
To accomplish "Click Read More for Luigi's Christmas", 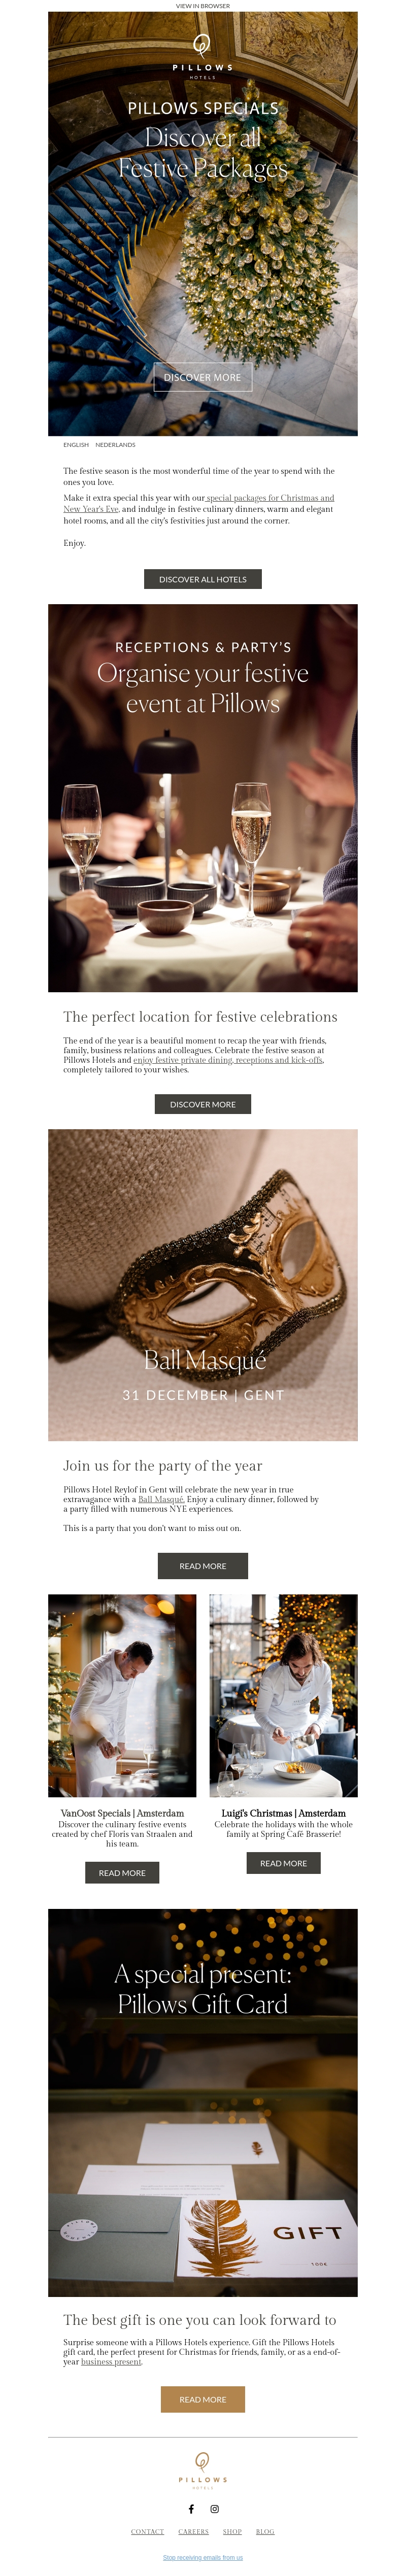I will [283, 1863].
